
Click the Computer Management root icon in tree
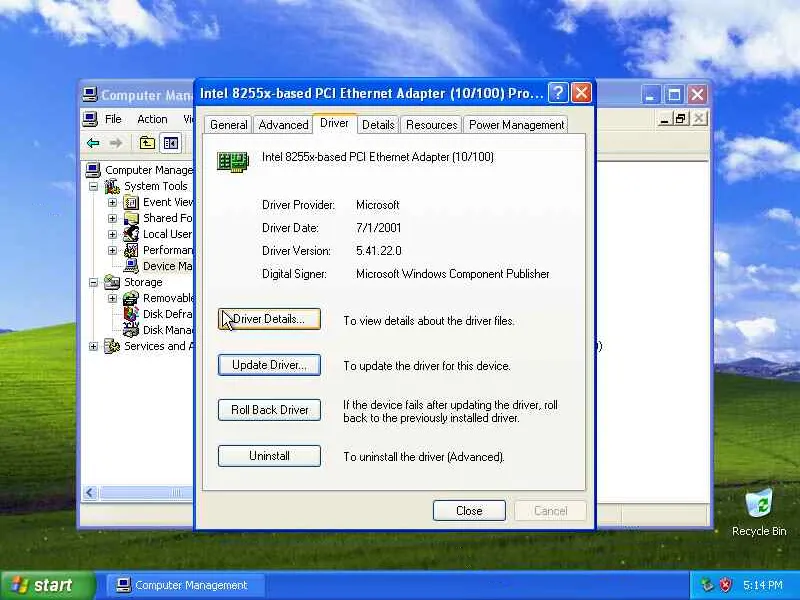(93, 170)
